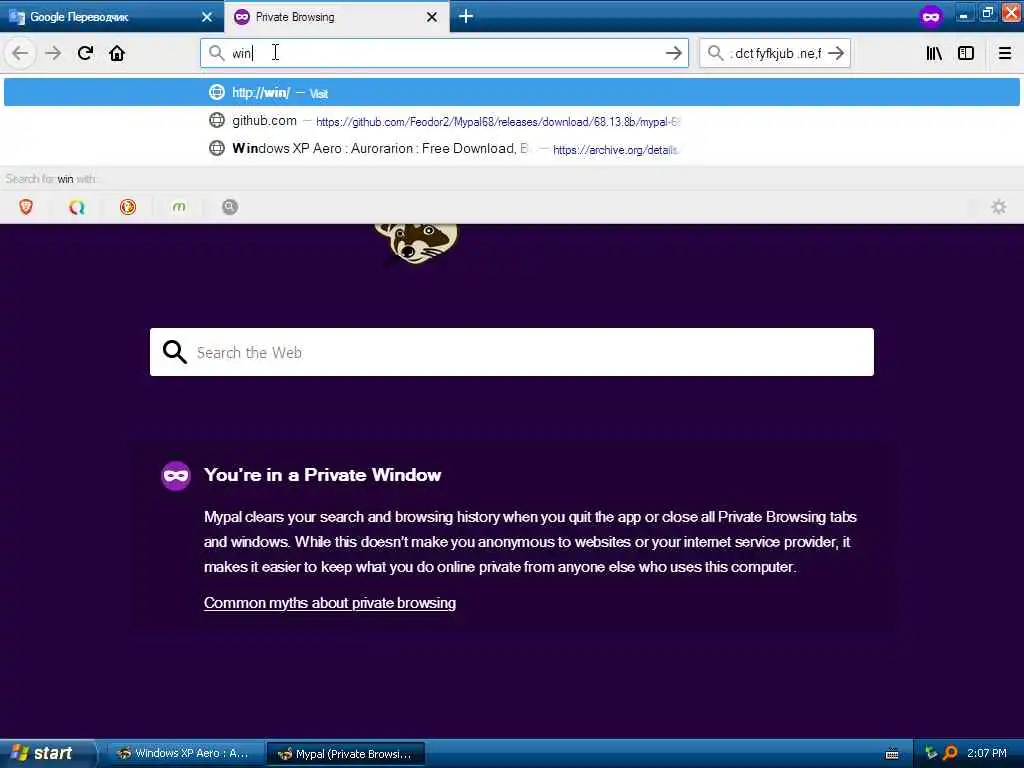This screenshot has height=768, width=1024.
Task: Search with the Brave one-off engine icon
Action: click(26, 207)
